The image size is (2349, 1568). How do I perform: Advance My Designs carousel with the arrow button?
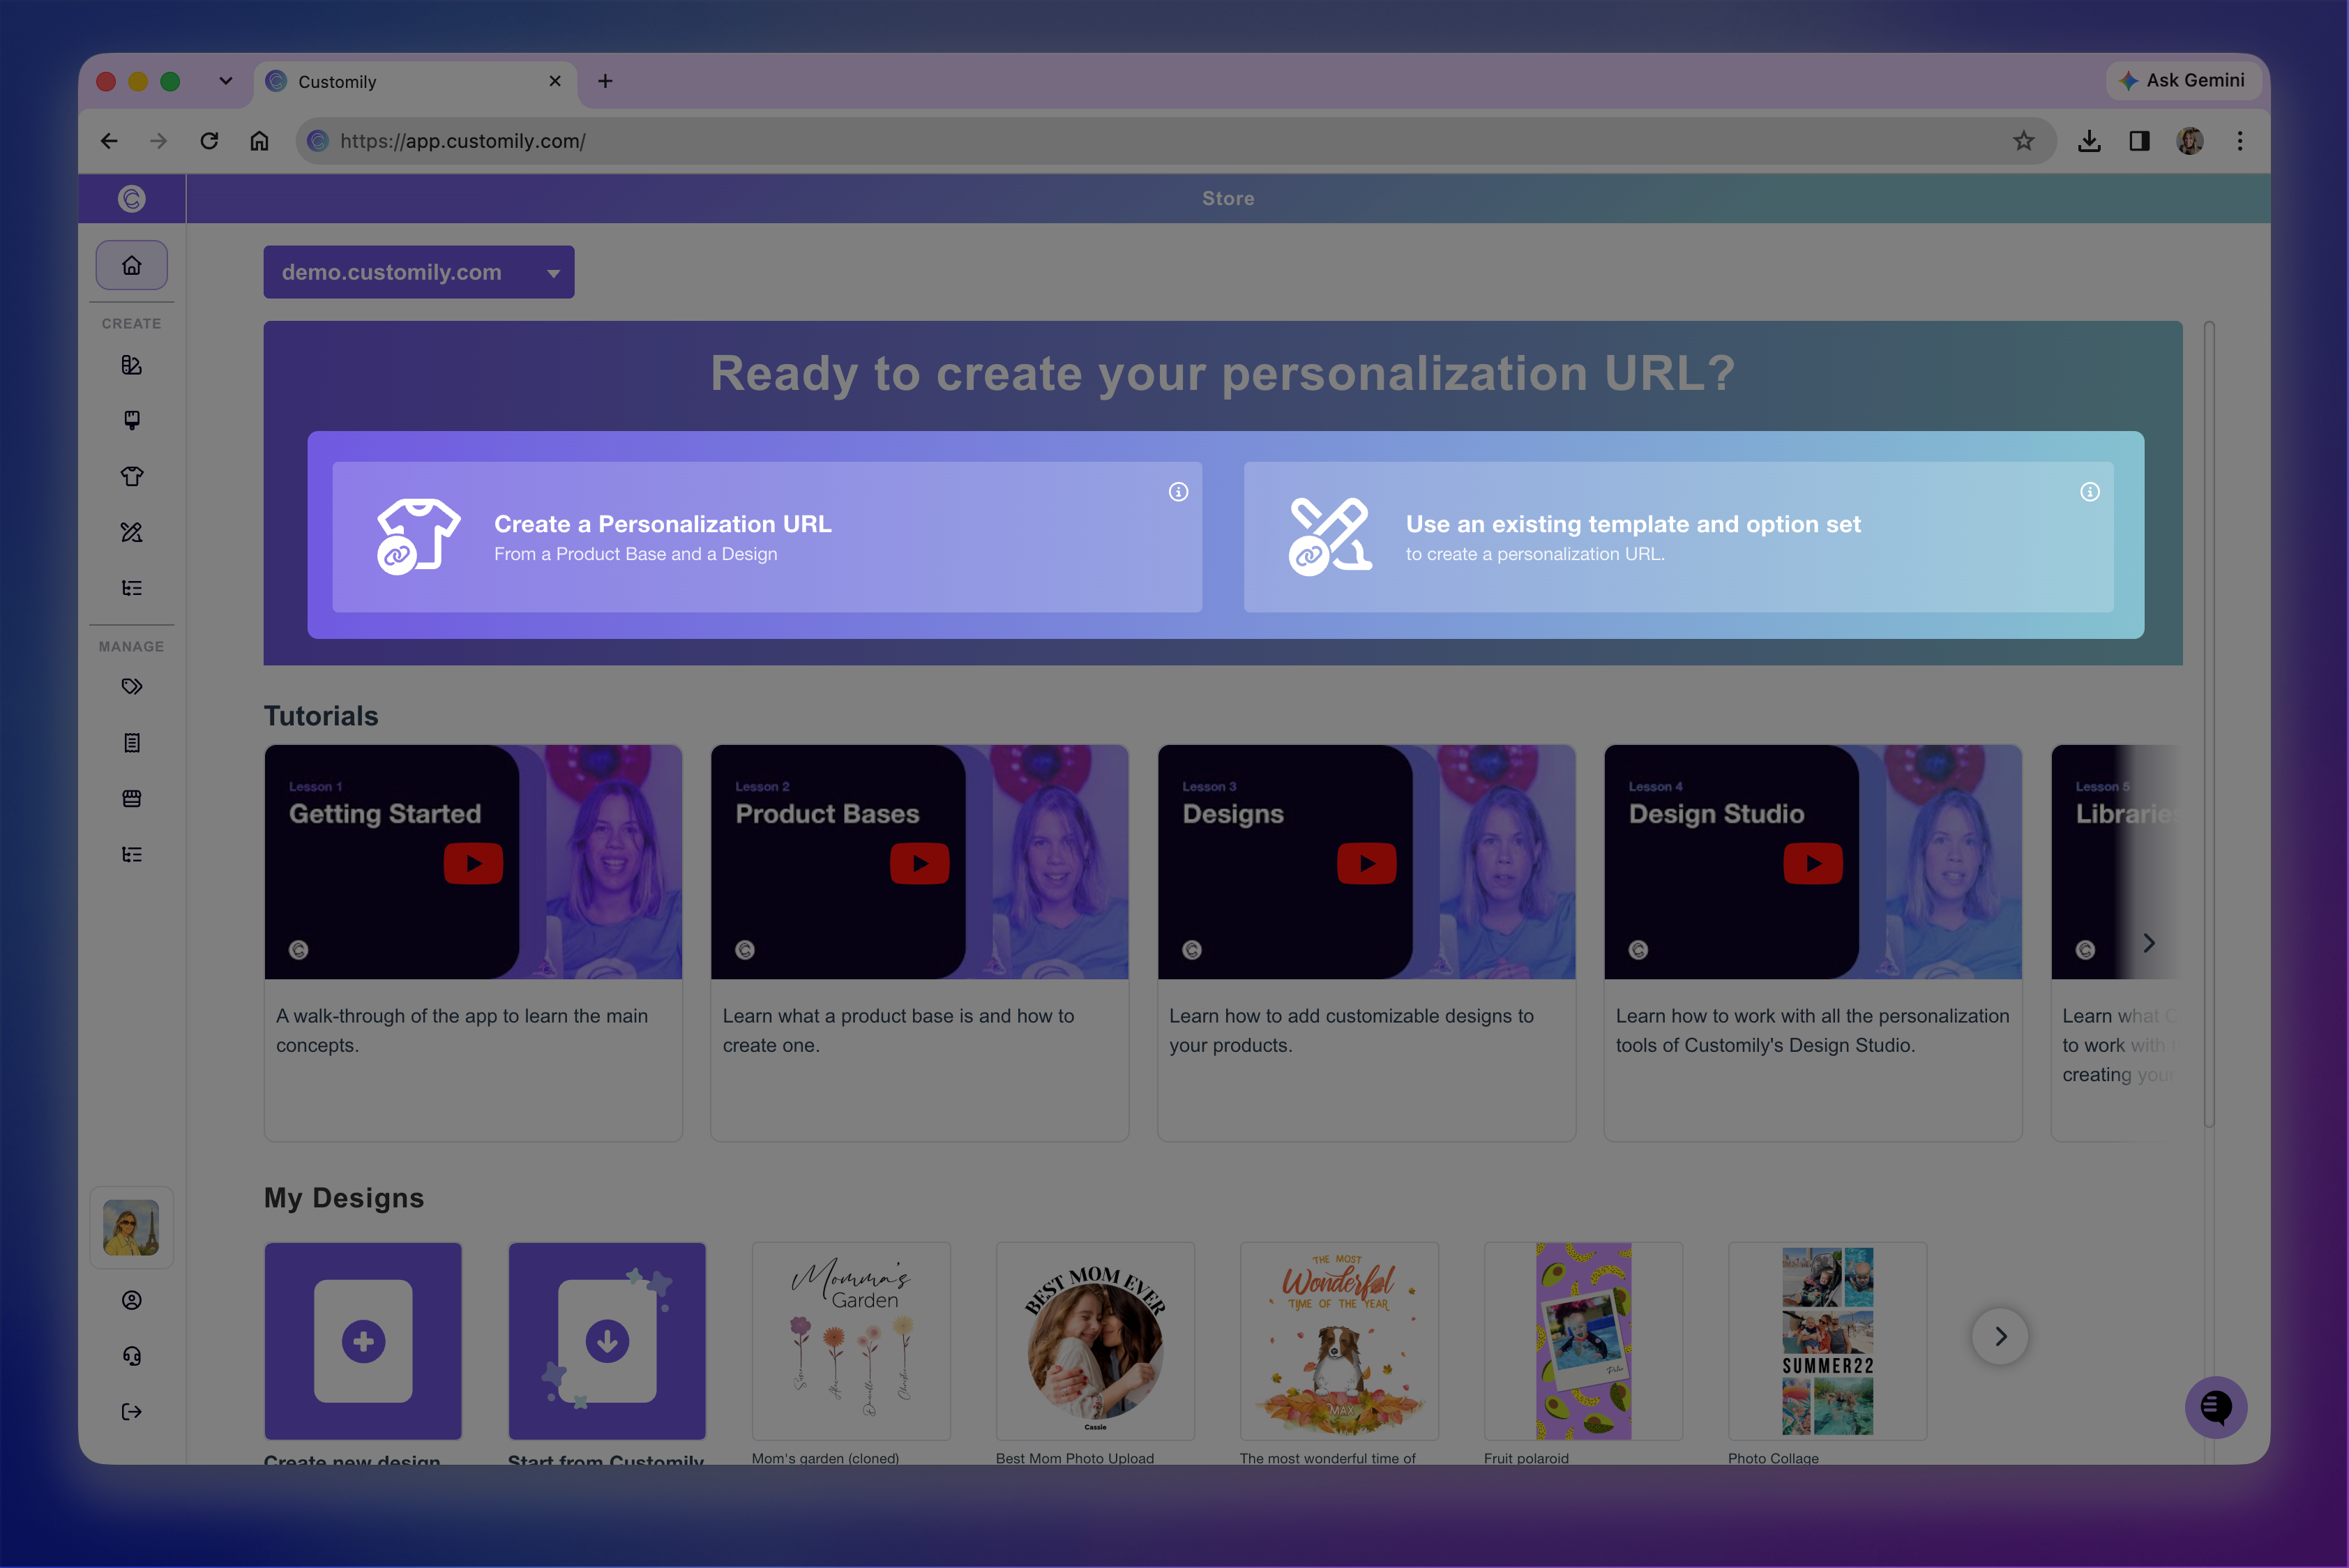(2000, 1336)
